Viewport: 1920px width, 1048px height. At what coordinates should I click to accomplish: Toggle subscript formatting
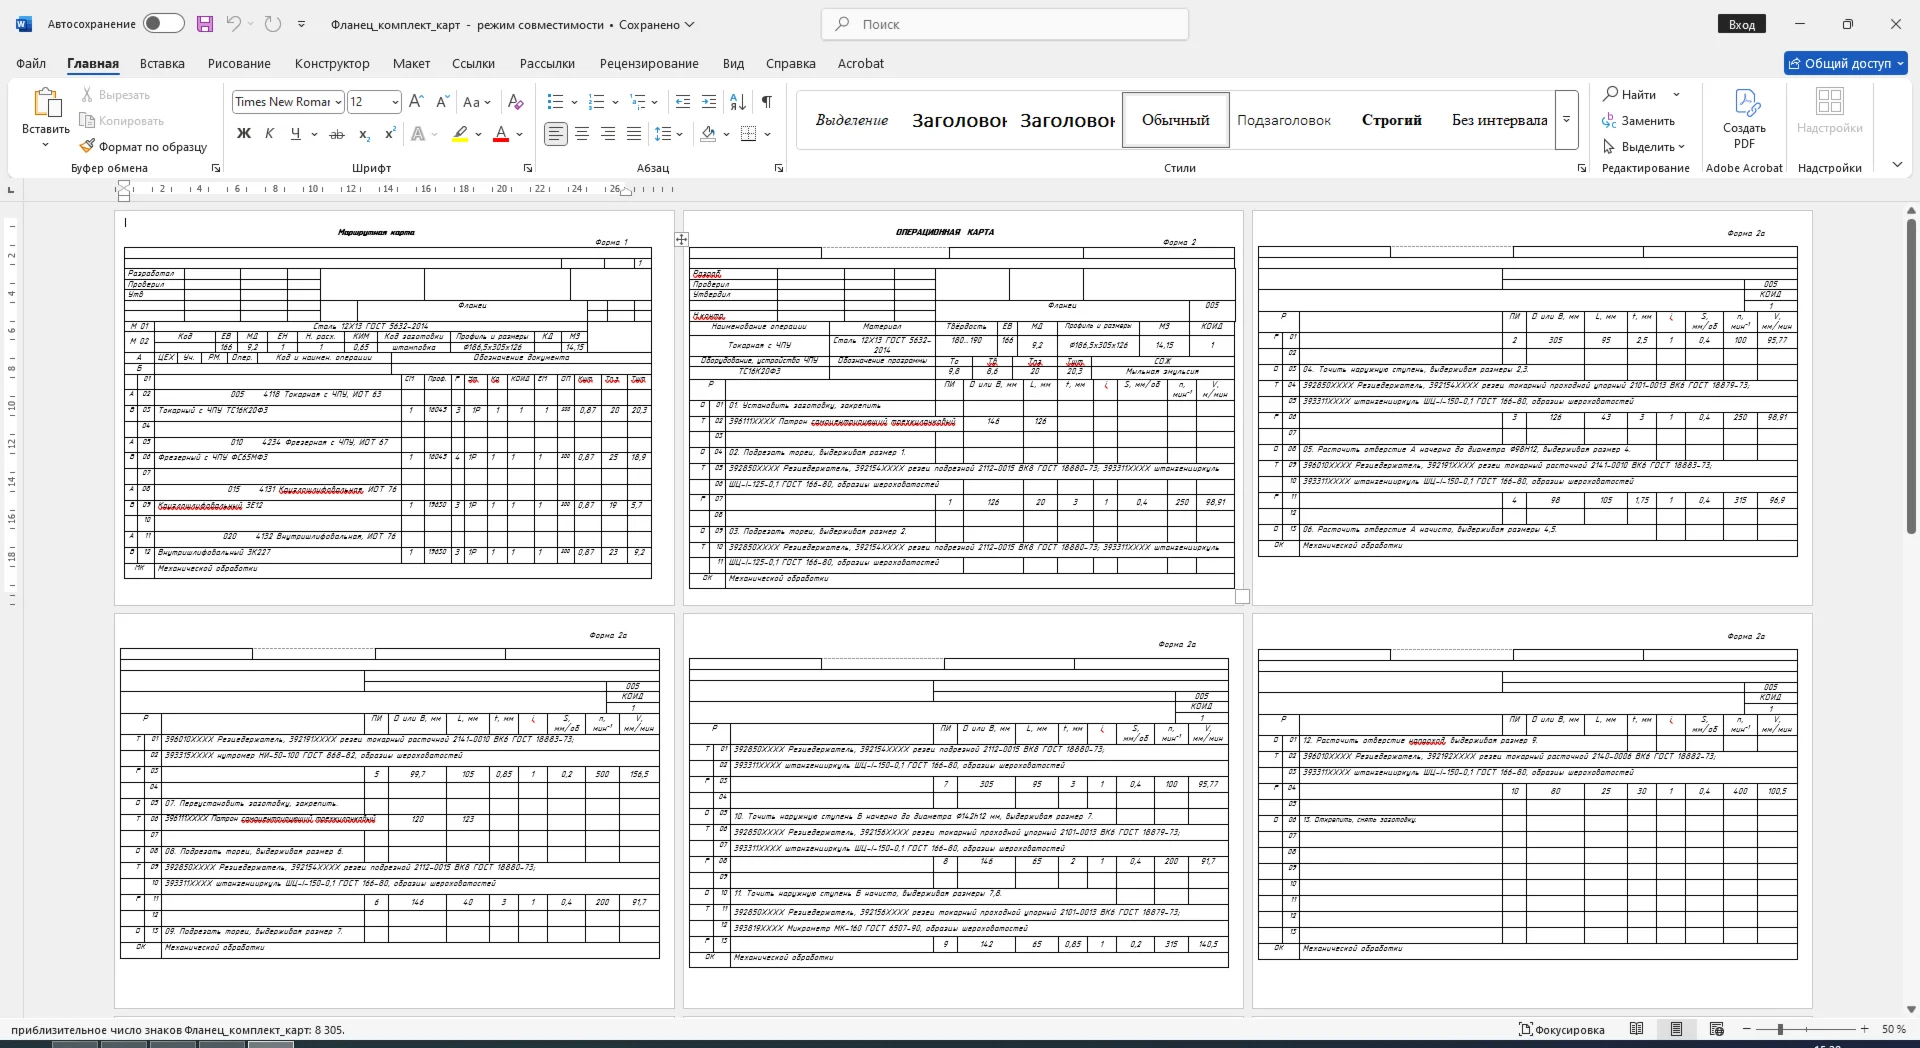[x=365, y=134]
